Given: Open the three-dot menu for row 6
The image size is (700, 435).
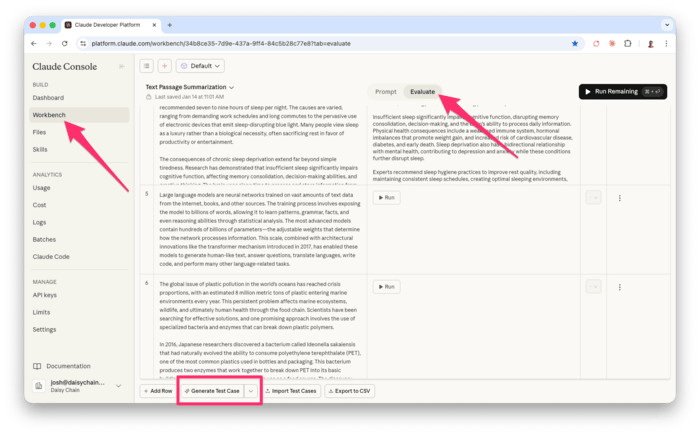Looking at the screenshot, I should point(619,287).
